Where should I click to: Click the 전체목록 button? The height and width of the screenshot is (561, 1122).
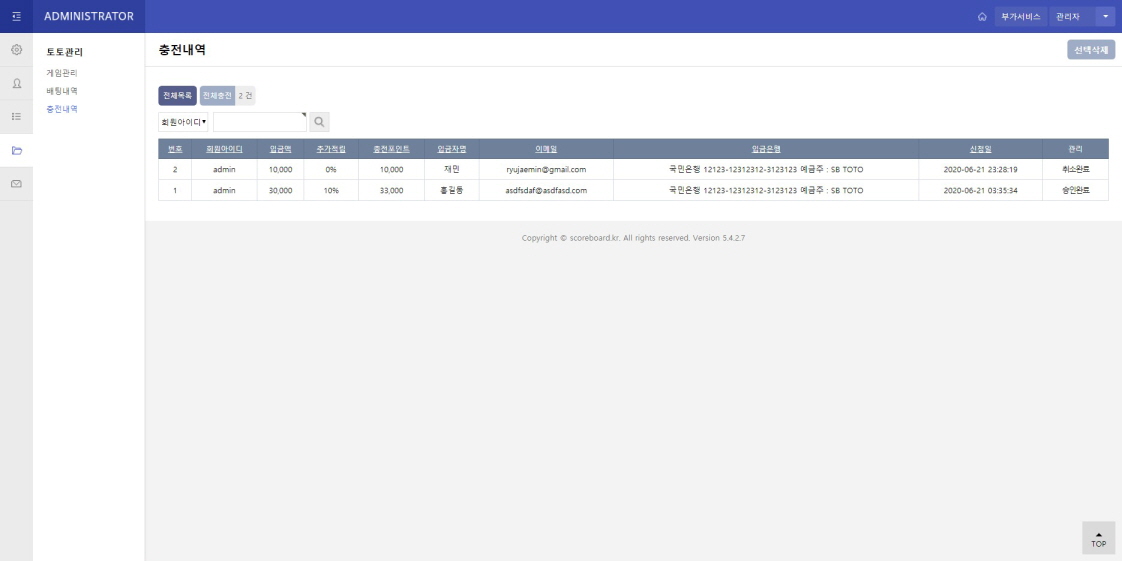click(177, 95)
